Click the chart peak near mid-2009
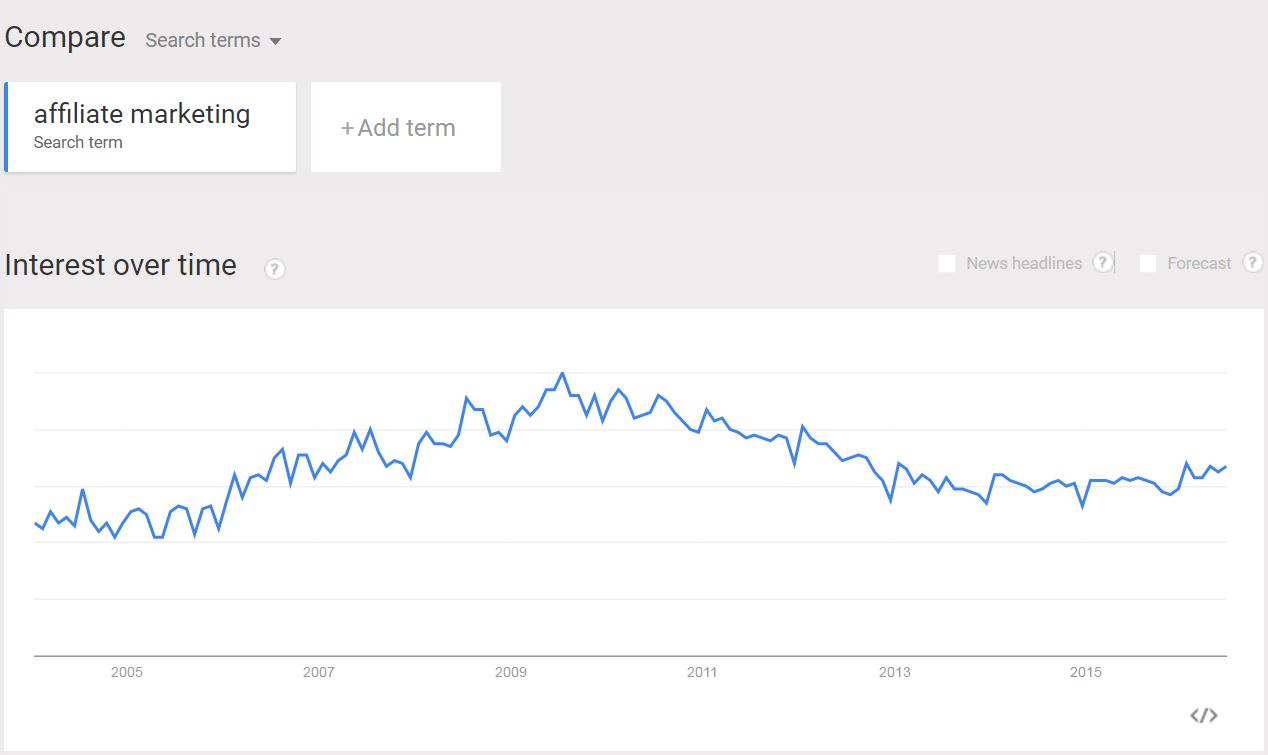 pos(562,373)
